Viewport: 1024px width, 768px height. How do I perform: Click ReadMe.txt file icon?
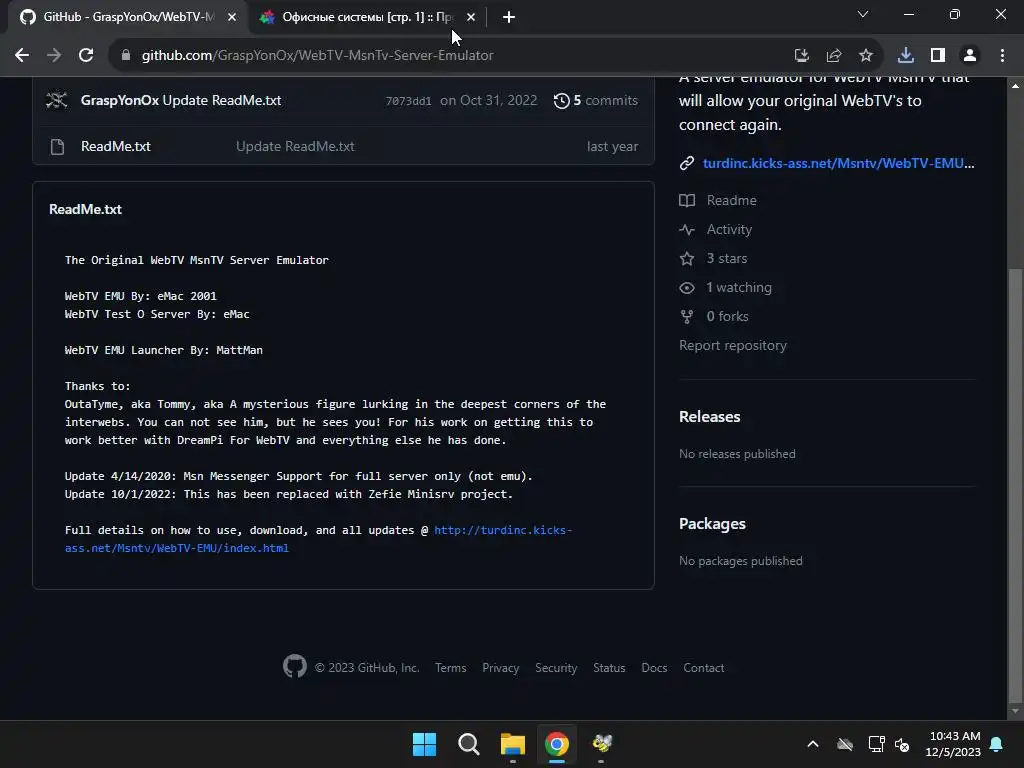[57, 146]
